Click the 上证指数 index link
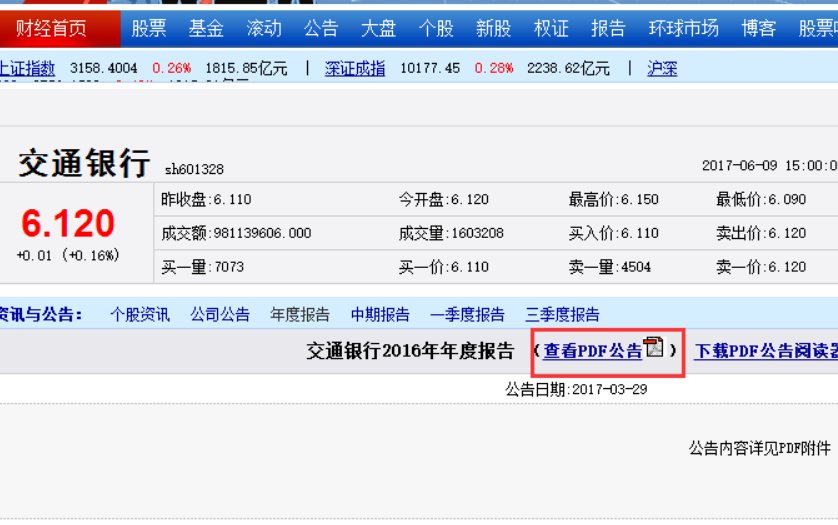 click(27, 68)
